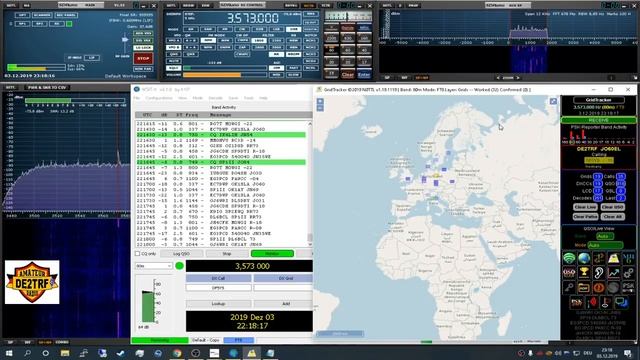Viewport: 640px width, 360px height.
Task: Click the orange alert icon in GridTracker
Action: (x=599, y=287)
